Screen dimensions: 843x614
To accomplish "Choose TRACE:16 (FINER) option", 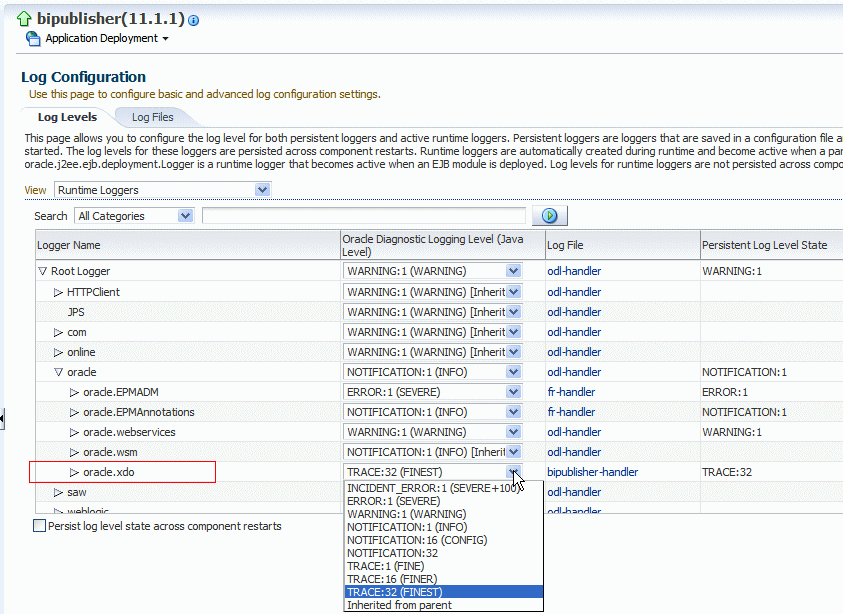I will [444, 579].
